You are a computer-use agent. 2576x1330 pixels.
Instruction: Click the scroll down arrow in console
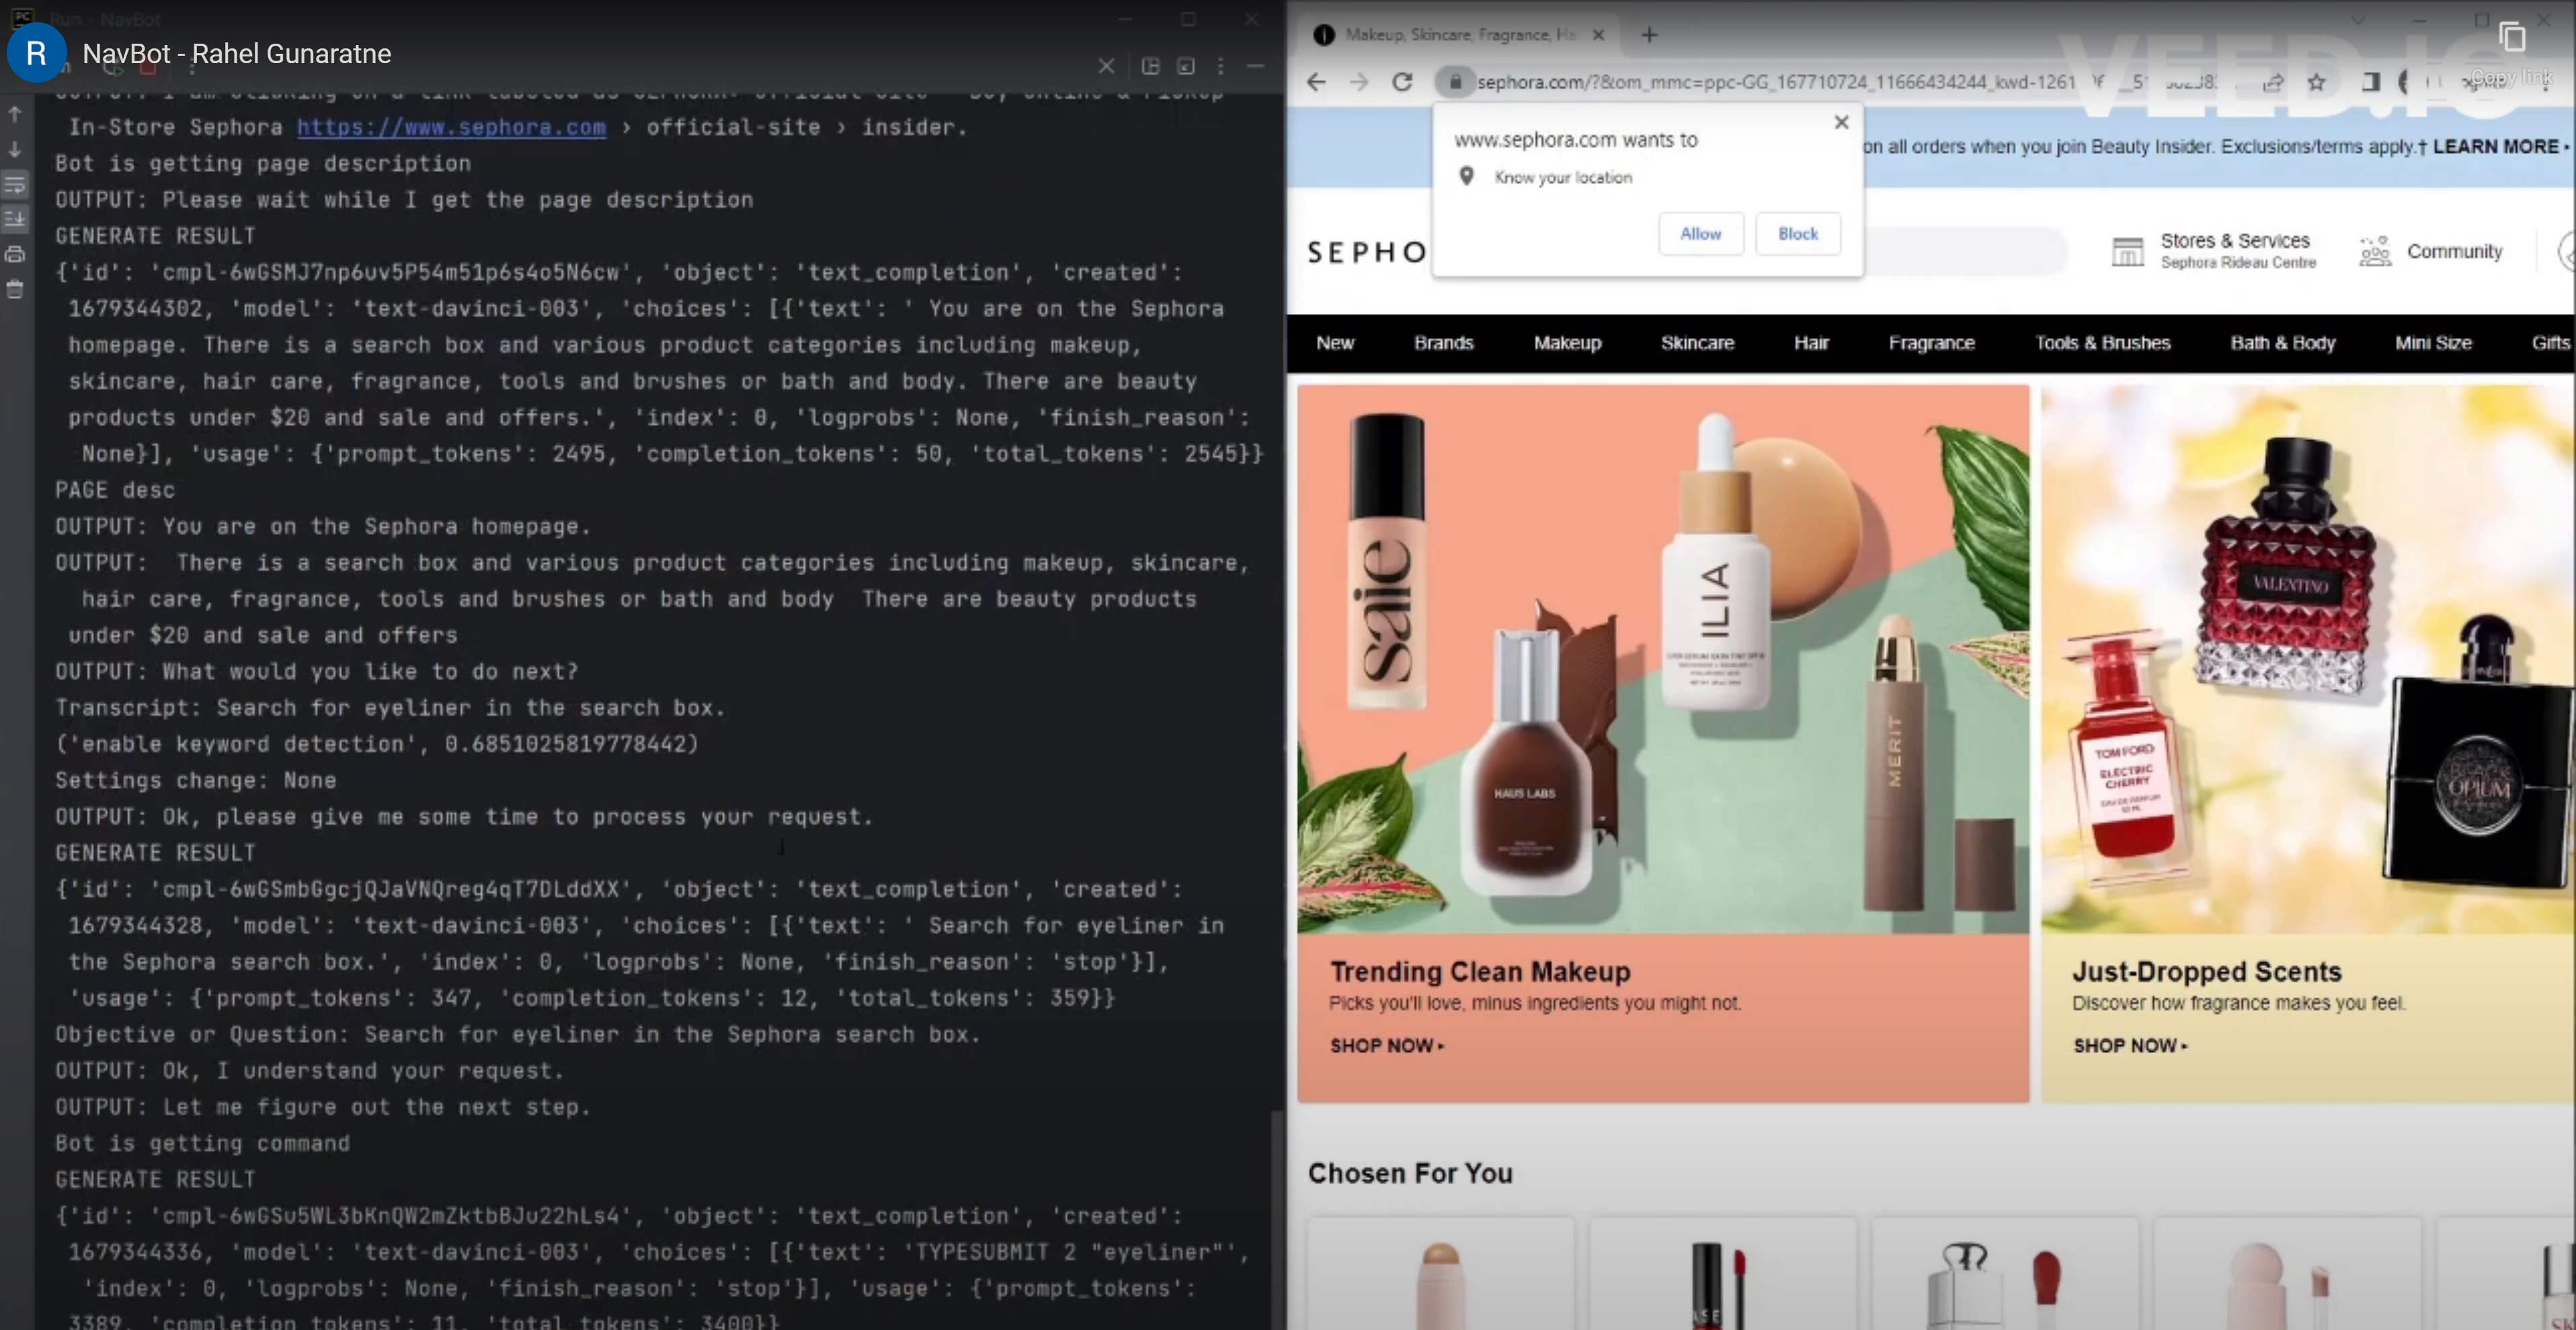[15, 150]
